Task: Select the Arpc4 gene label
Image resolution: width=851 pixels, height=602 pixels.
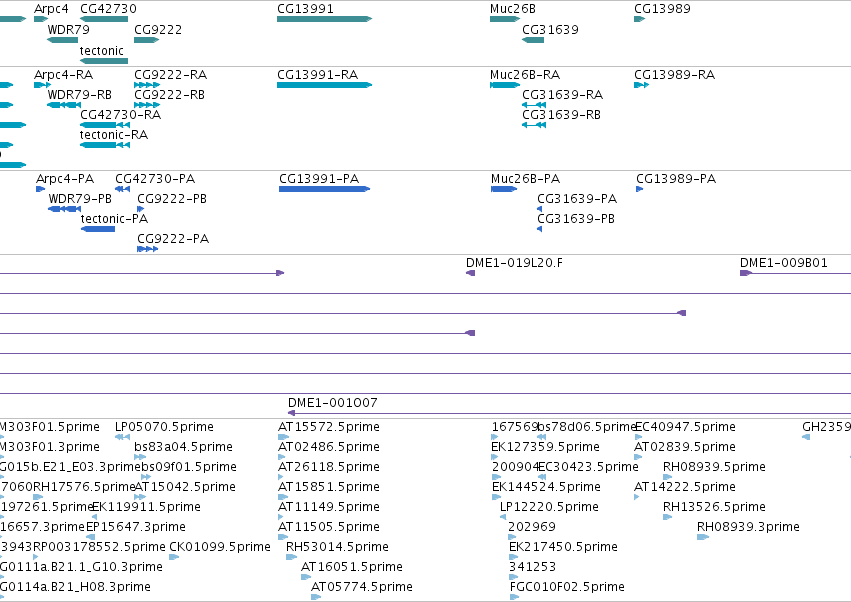Action: tap(51, 9)
